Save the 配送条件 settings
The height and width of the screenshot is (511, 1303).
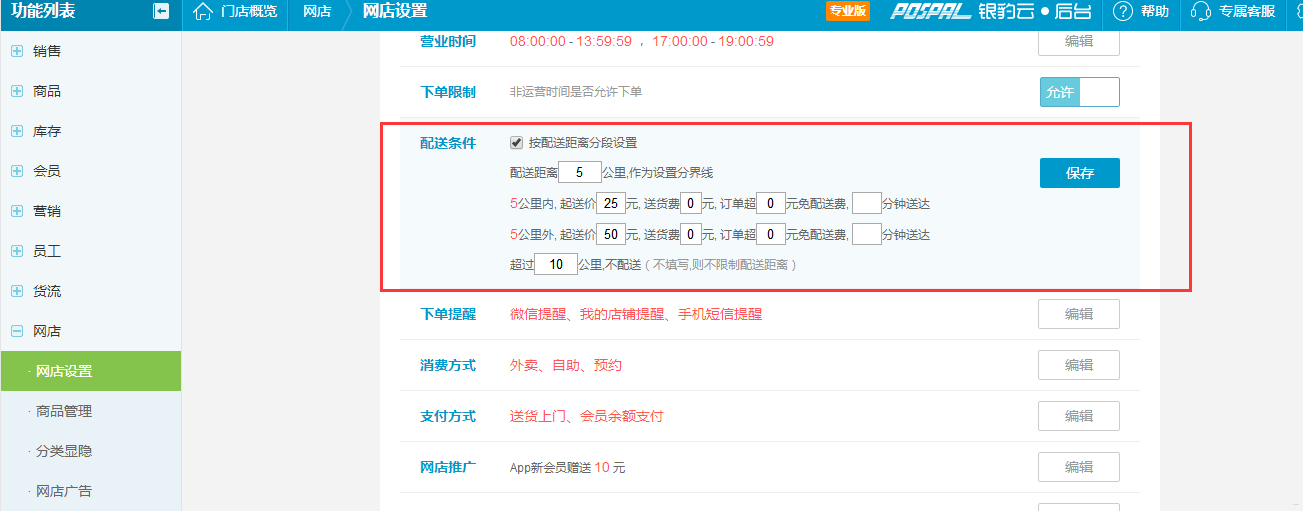pos(1079,173)
